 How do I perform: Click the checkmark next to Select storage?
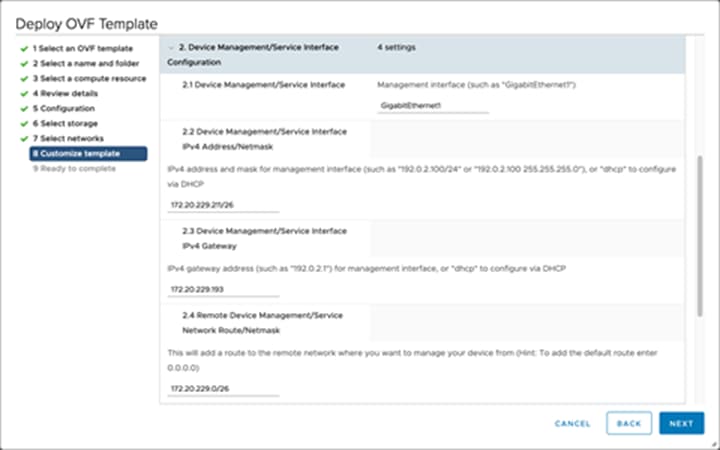(22, 123)
